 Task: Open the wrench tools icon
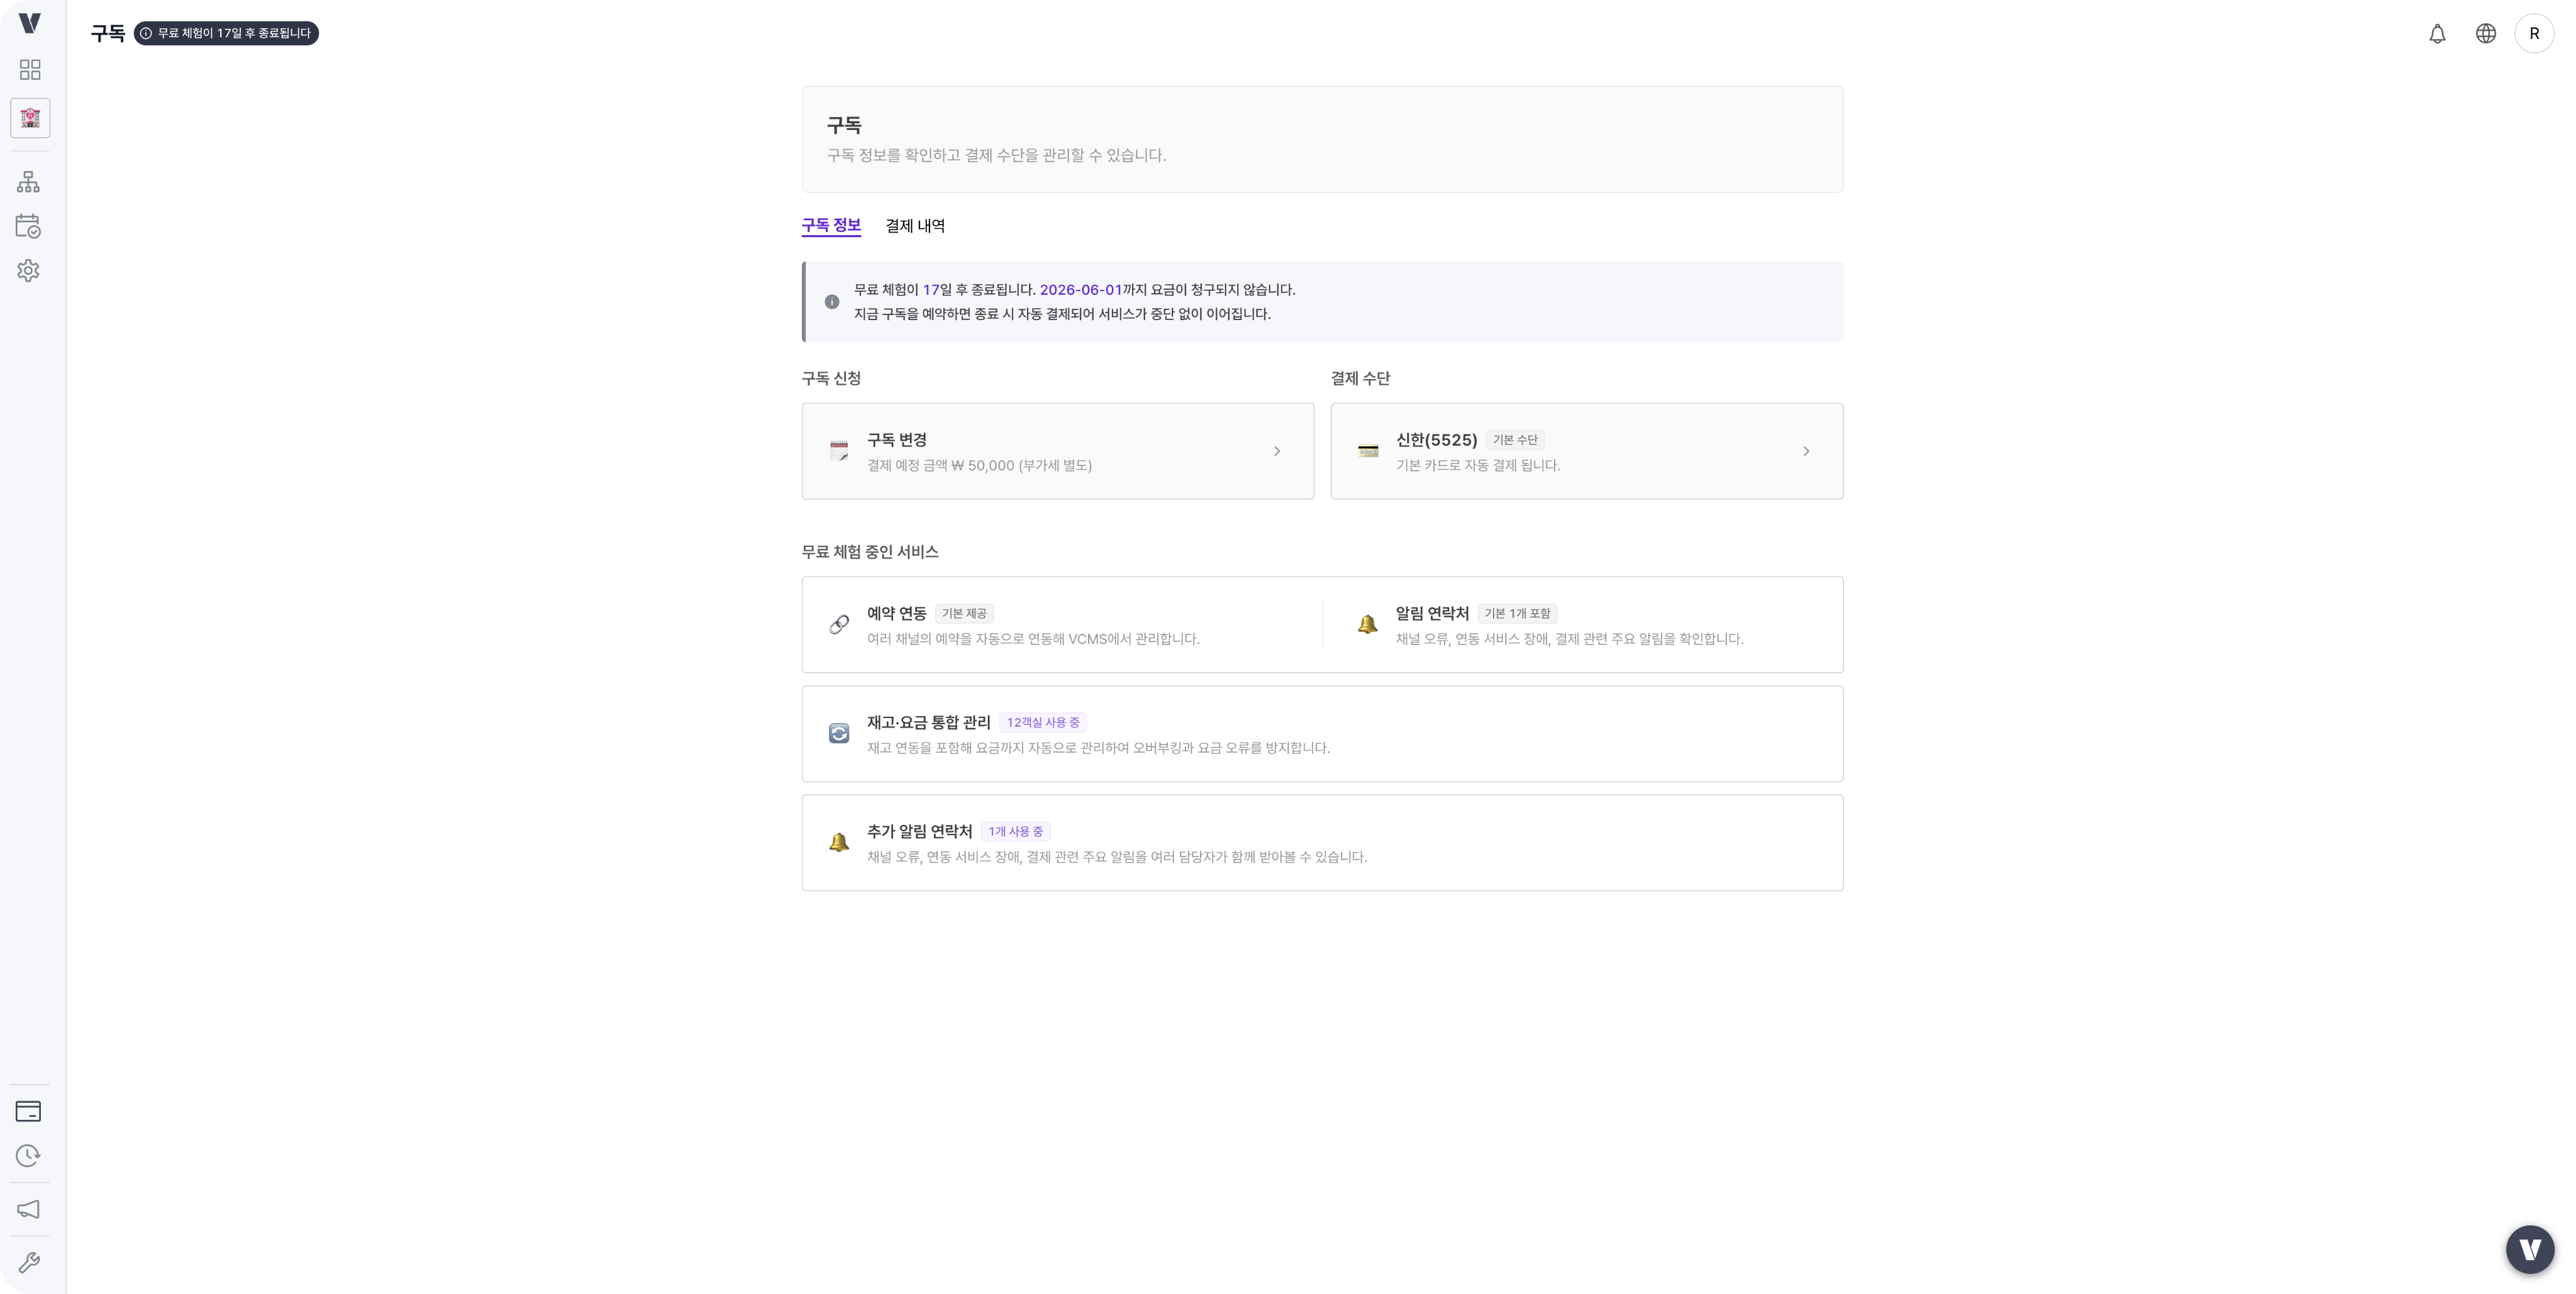click(x=29, y=1263)
